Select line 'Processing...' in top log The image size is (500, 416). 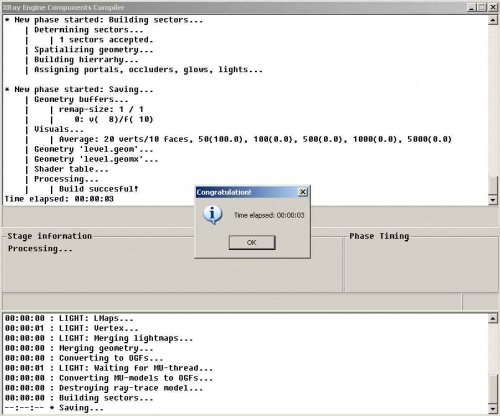(x=66, y=179)
